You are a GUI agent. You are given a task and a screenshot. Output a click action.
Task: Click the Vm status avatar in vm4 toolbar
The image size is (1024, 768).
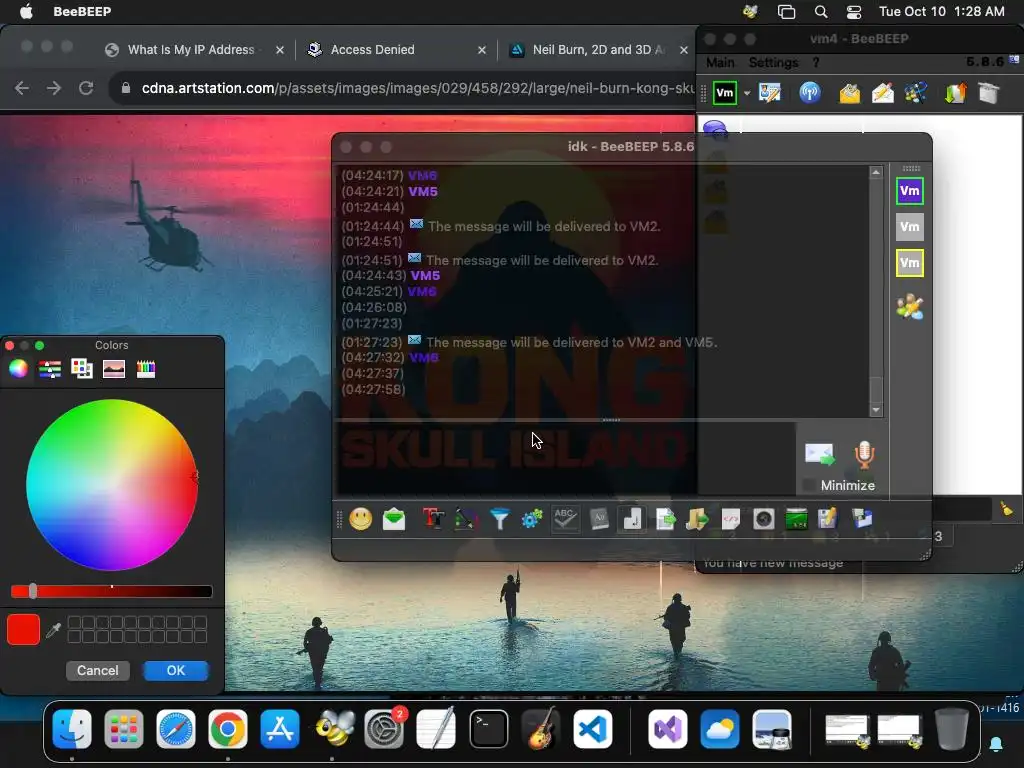pyautogui.click(x=725, y=93)
